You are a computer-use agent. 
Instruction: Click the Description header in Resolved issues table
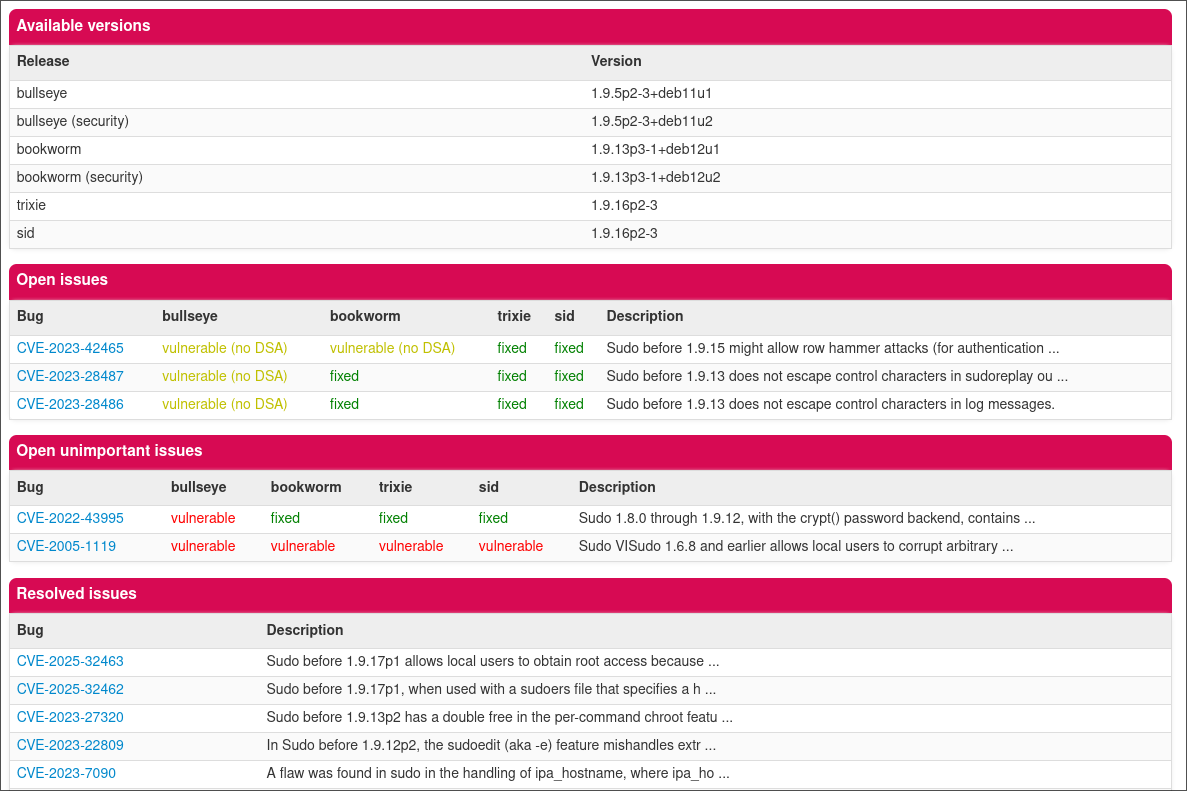pyautogui.click(x=305, y=631)
